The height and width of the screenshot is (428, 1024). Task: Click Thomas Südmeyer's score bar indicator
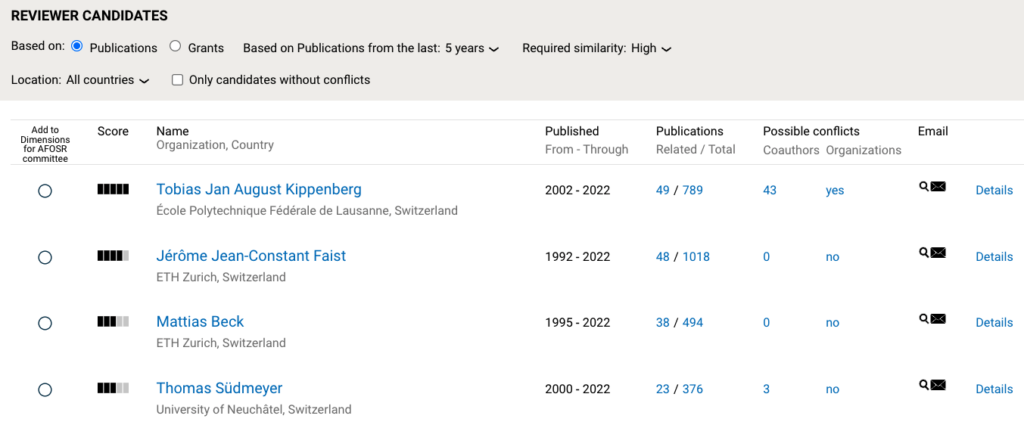(x=113, y=388)
